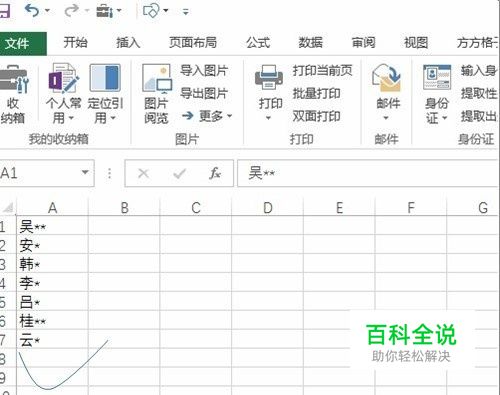Select column A header
This screenshot has height=395, width=500.
[52, 208]
